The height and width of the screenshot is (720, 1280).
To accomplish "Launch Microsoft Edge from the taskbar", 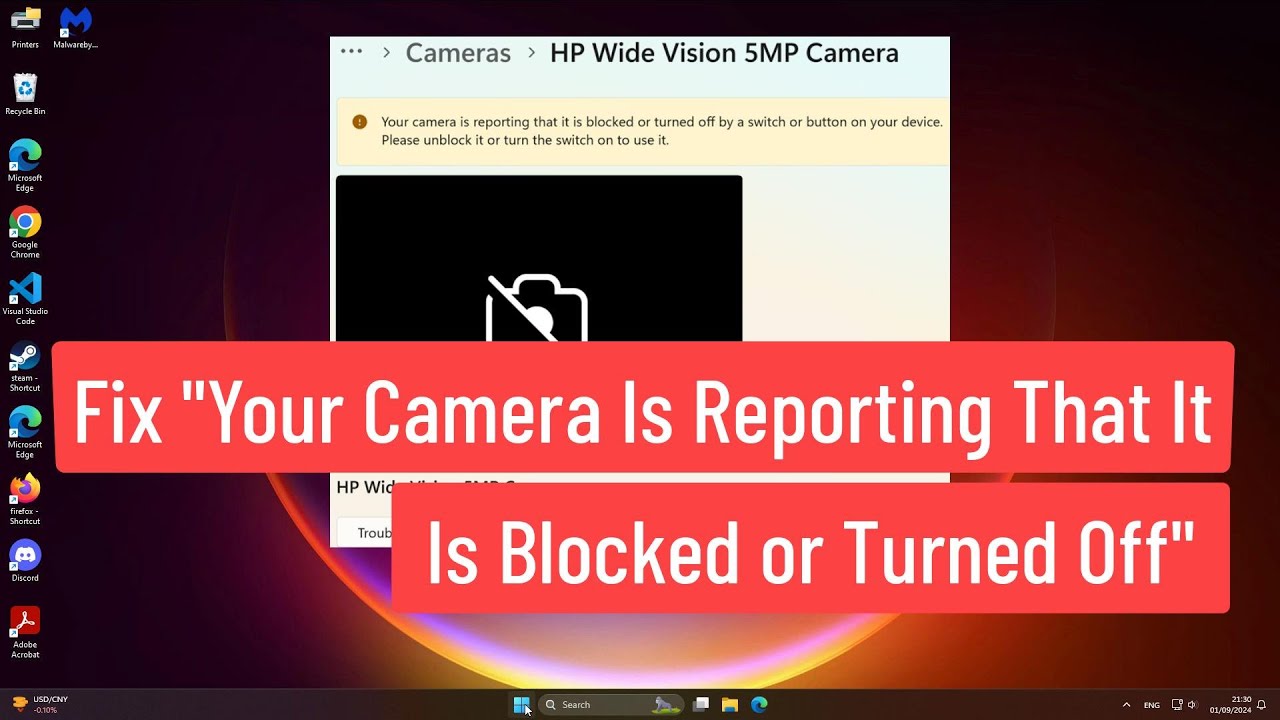I will (759, 705).
